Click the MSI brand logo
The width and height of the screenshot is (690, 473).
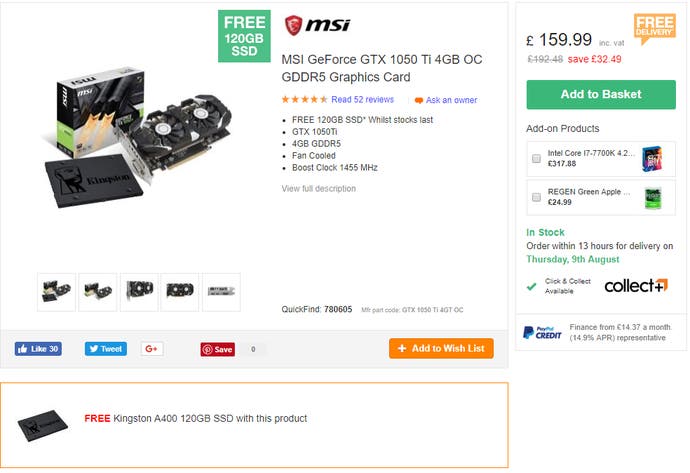317,26
